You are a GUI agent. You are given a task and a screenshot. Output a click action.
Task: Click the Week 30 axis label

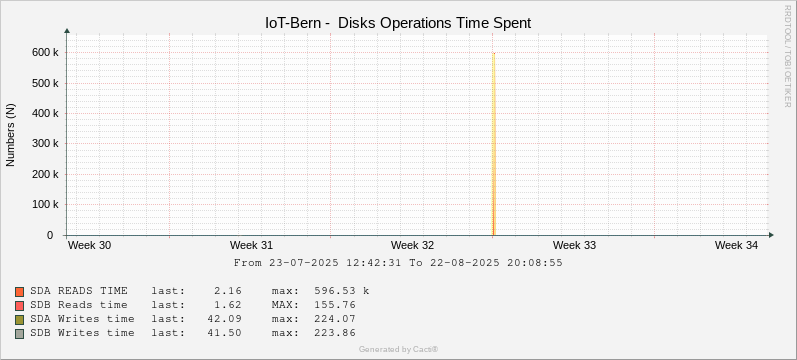tap(89, 245)
